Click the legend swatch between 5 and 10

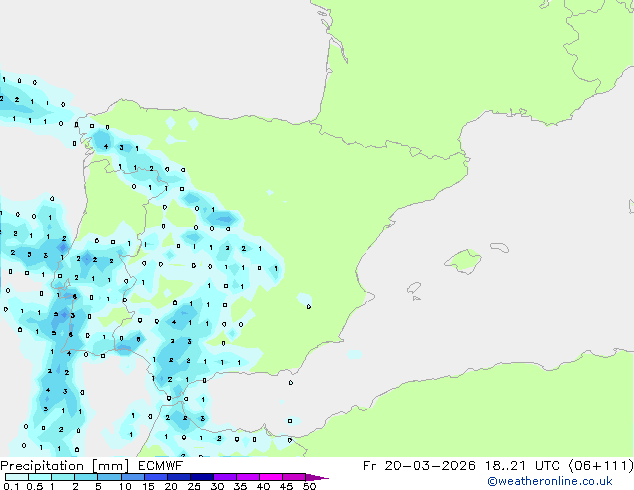tap(109, 477)
